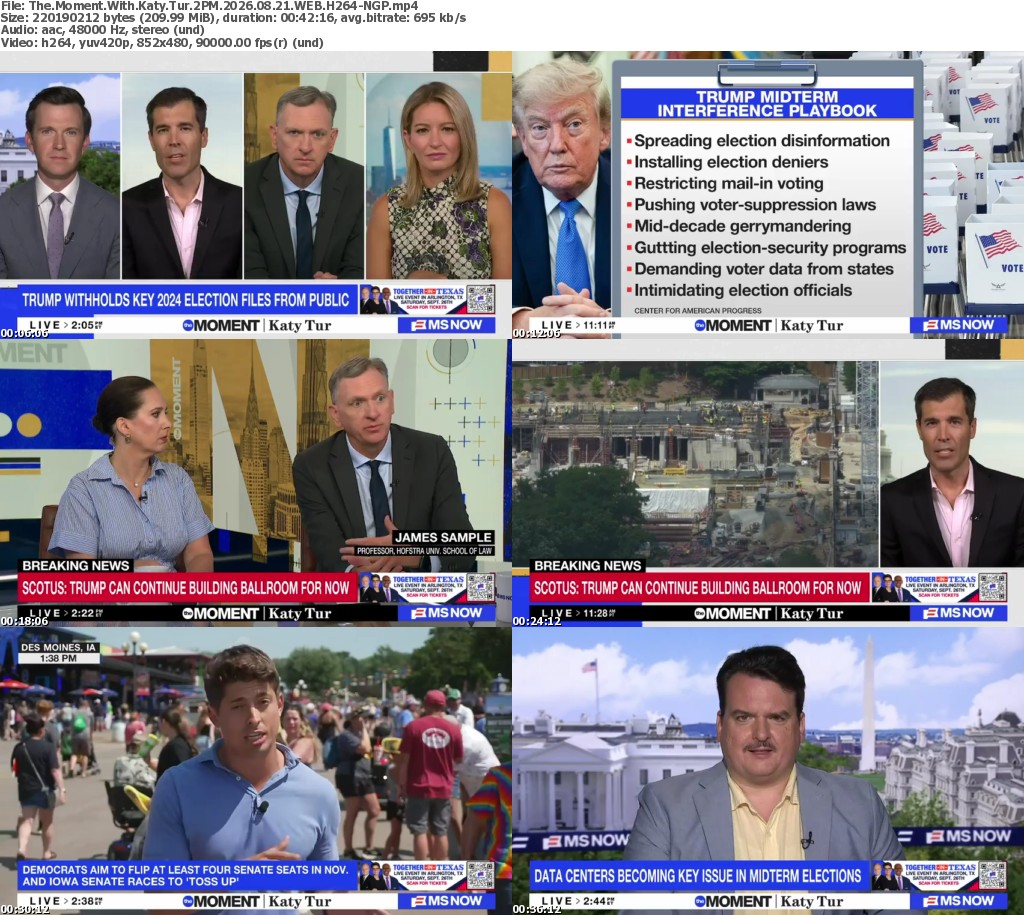Click the 'Trump Withholds Key 2024 Election Files' headline
This screenshot has width=1024, height=915.
186,300
